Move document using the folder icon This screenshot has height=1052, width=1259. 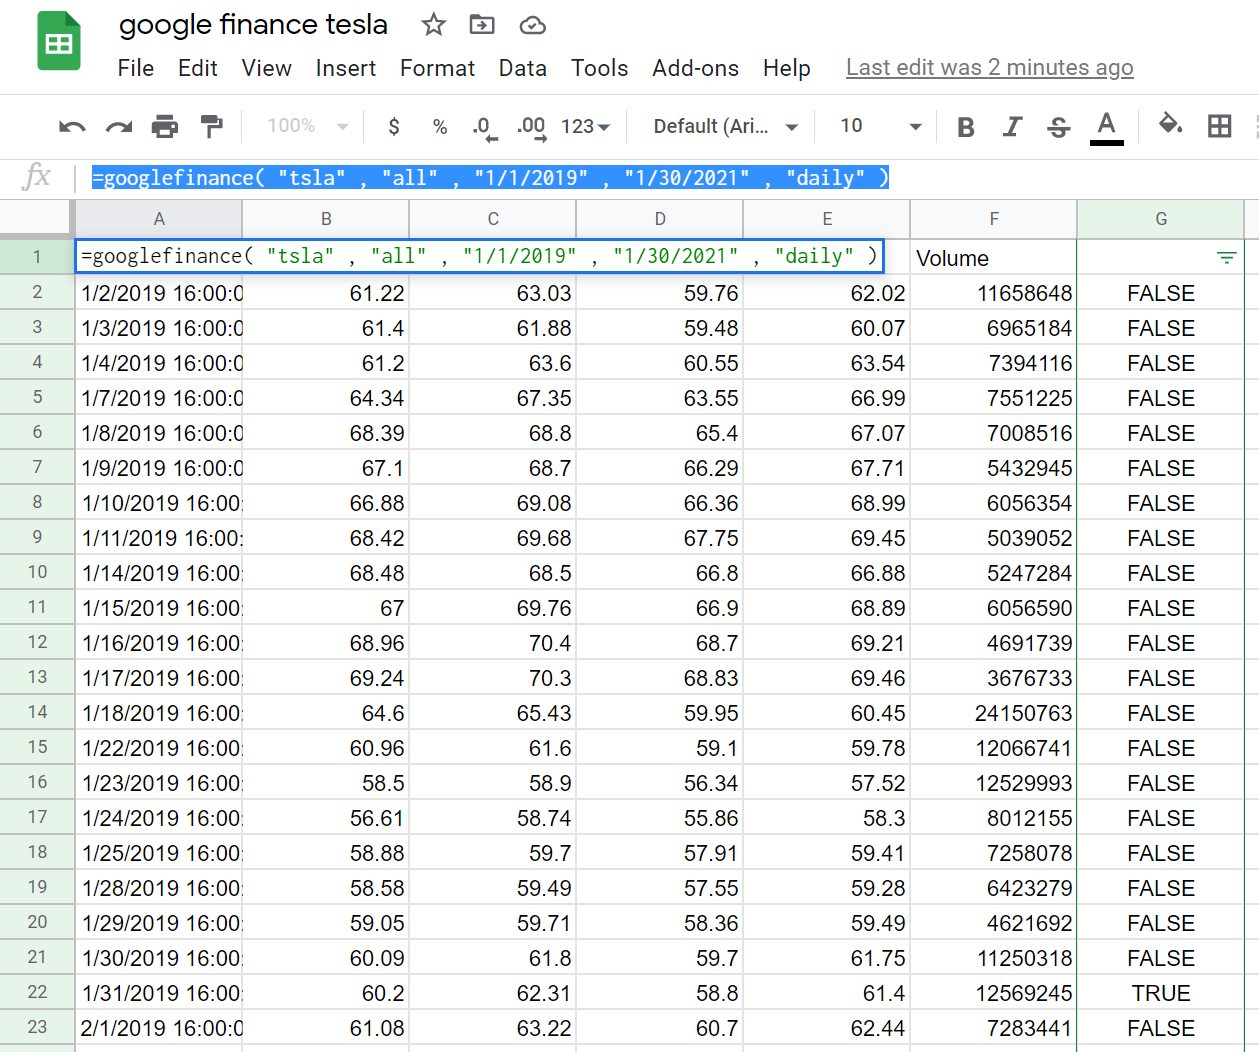point(482,25)
